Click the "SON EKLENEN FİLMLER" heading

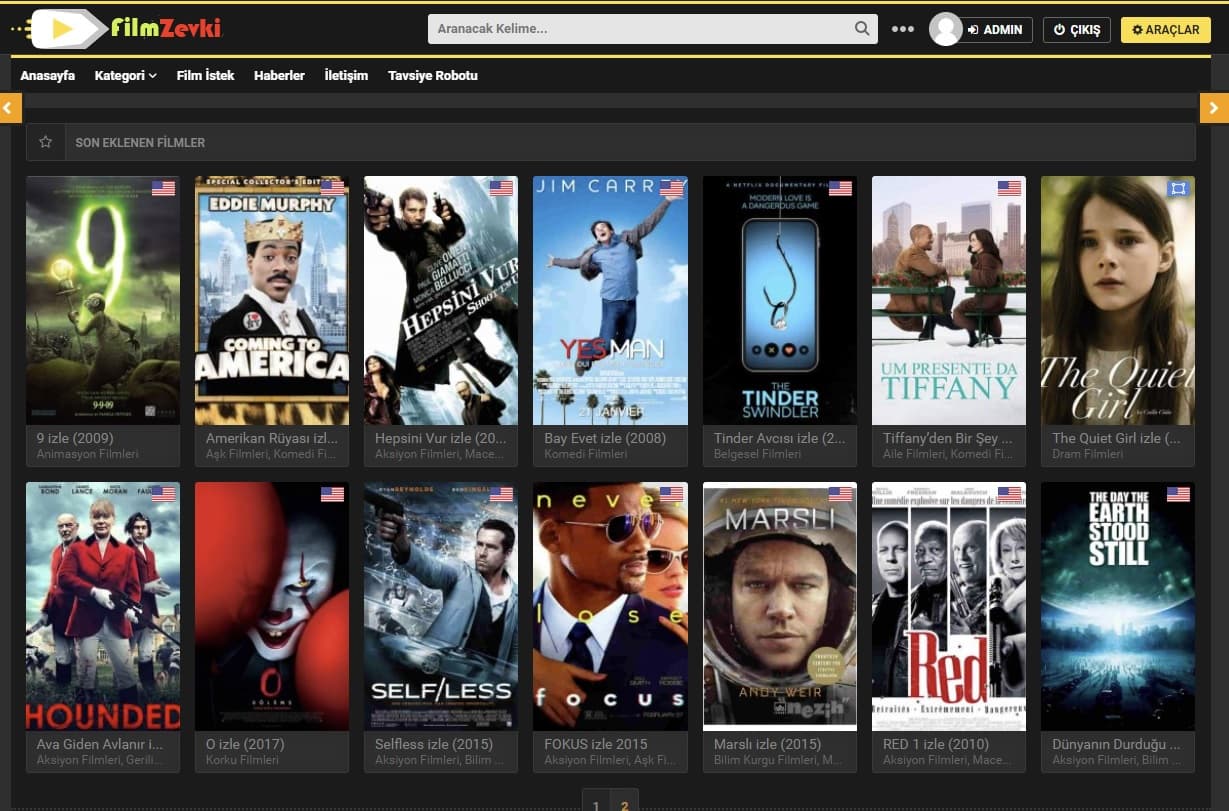[140, 143]
